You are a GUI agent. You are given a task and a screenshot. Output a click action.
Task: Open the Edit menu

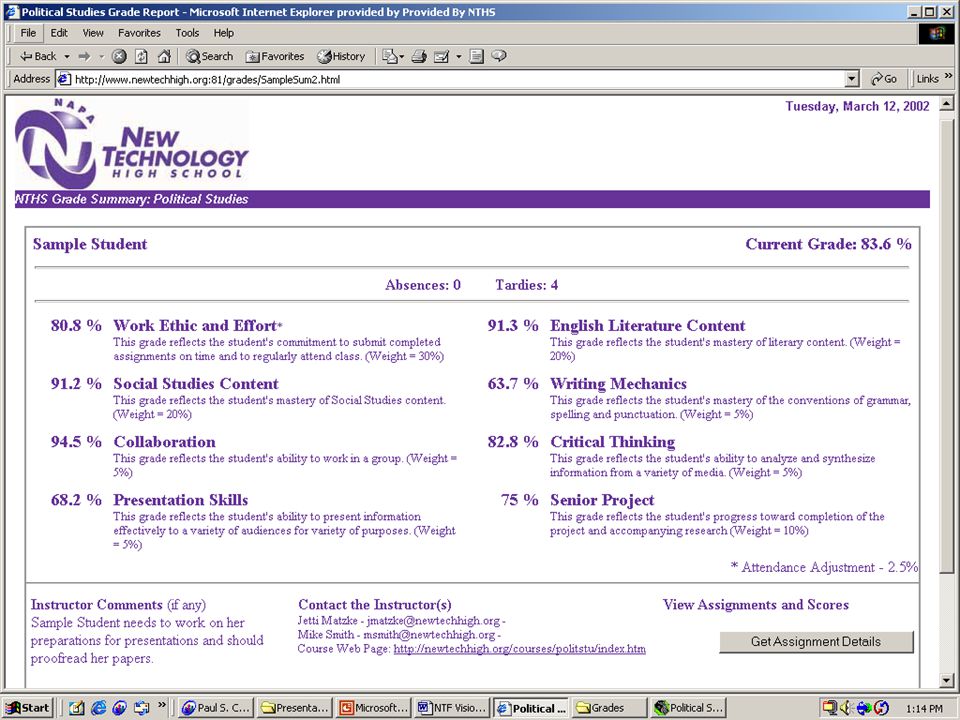[59, 33]
